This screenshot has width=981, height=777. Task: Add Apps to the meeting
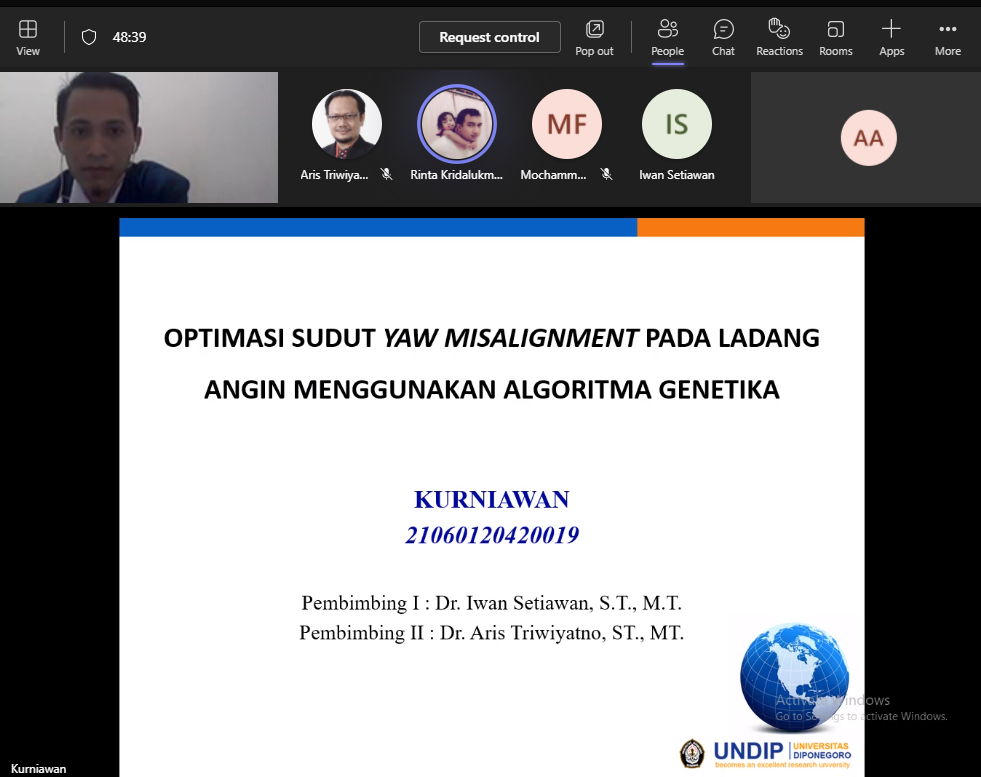(891, 37)
